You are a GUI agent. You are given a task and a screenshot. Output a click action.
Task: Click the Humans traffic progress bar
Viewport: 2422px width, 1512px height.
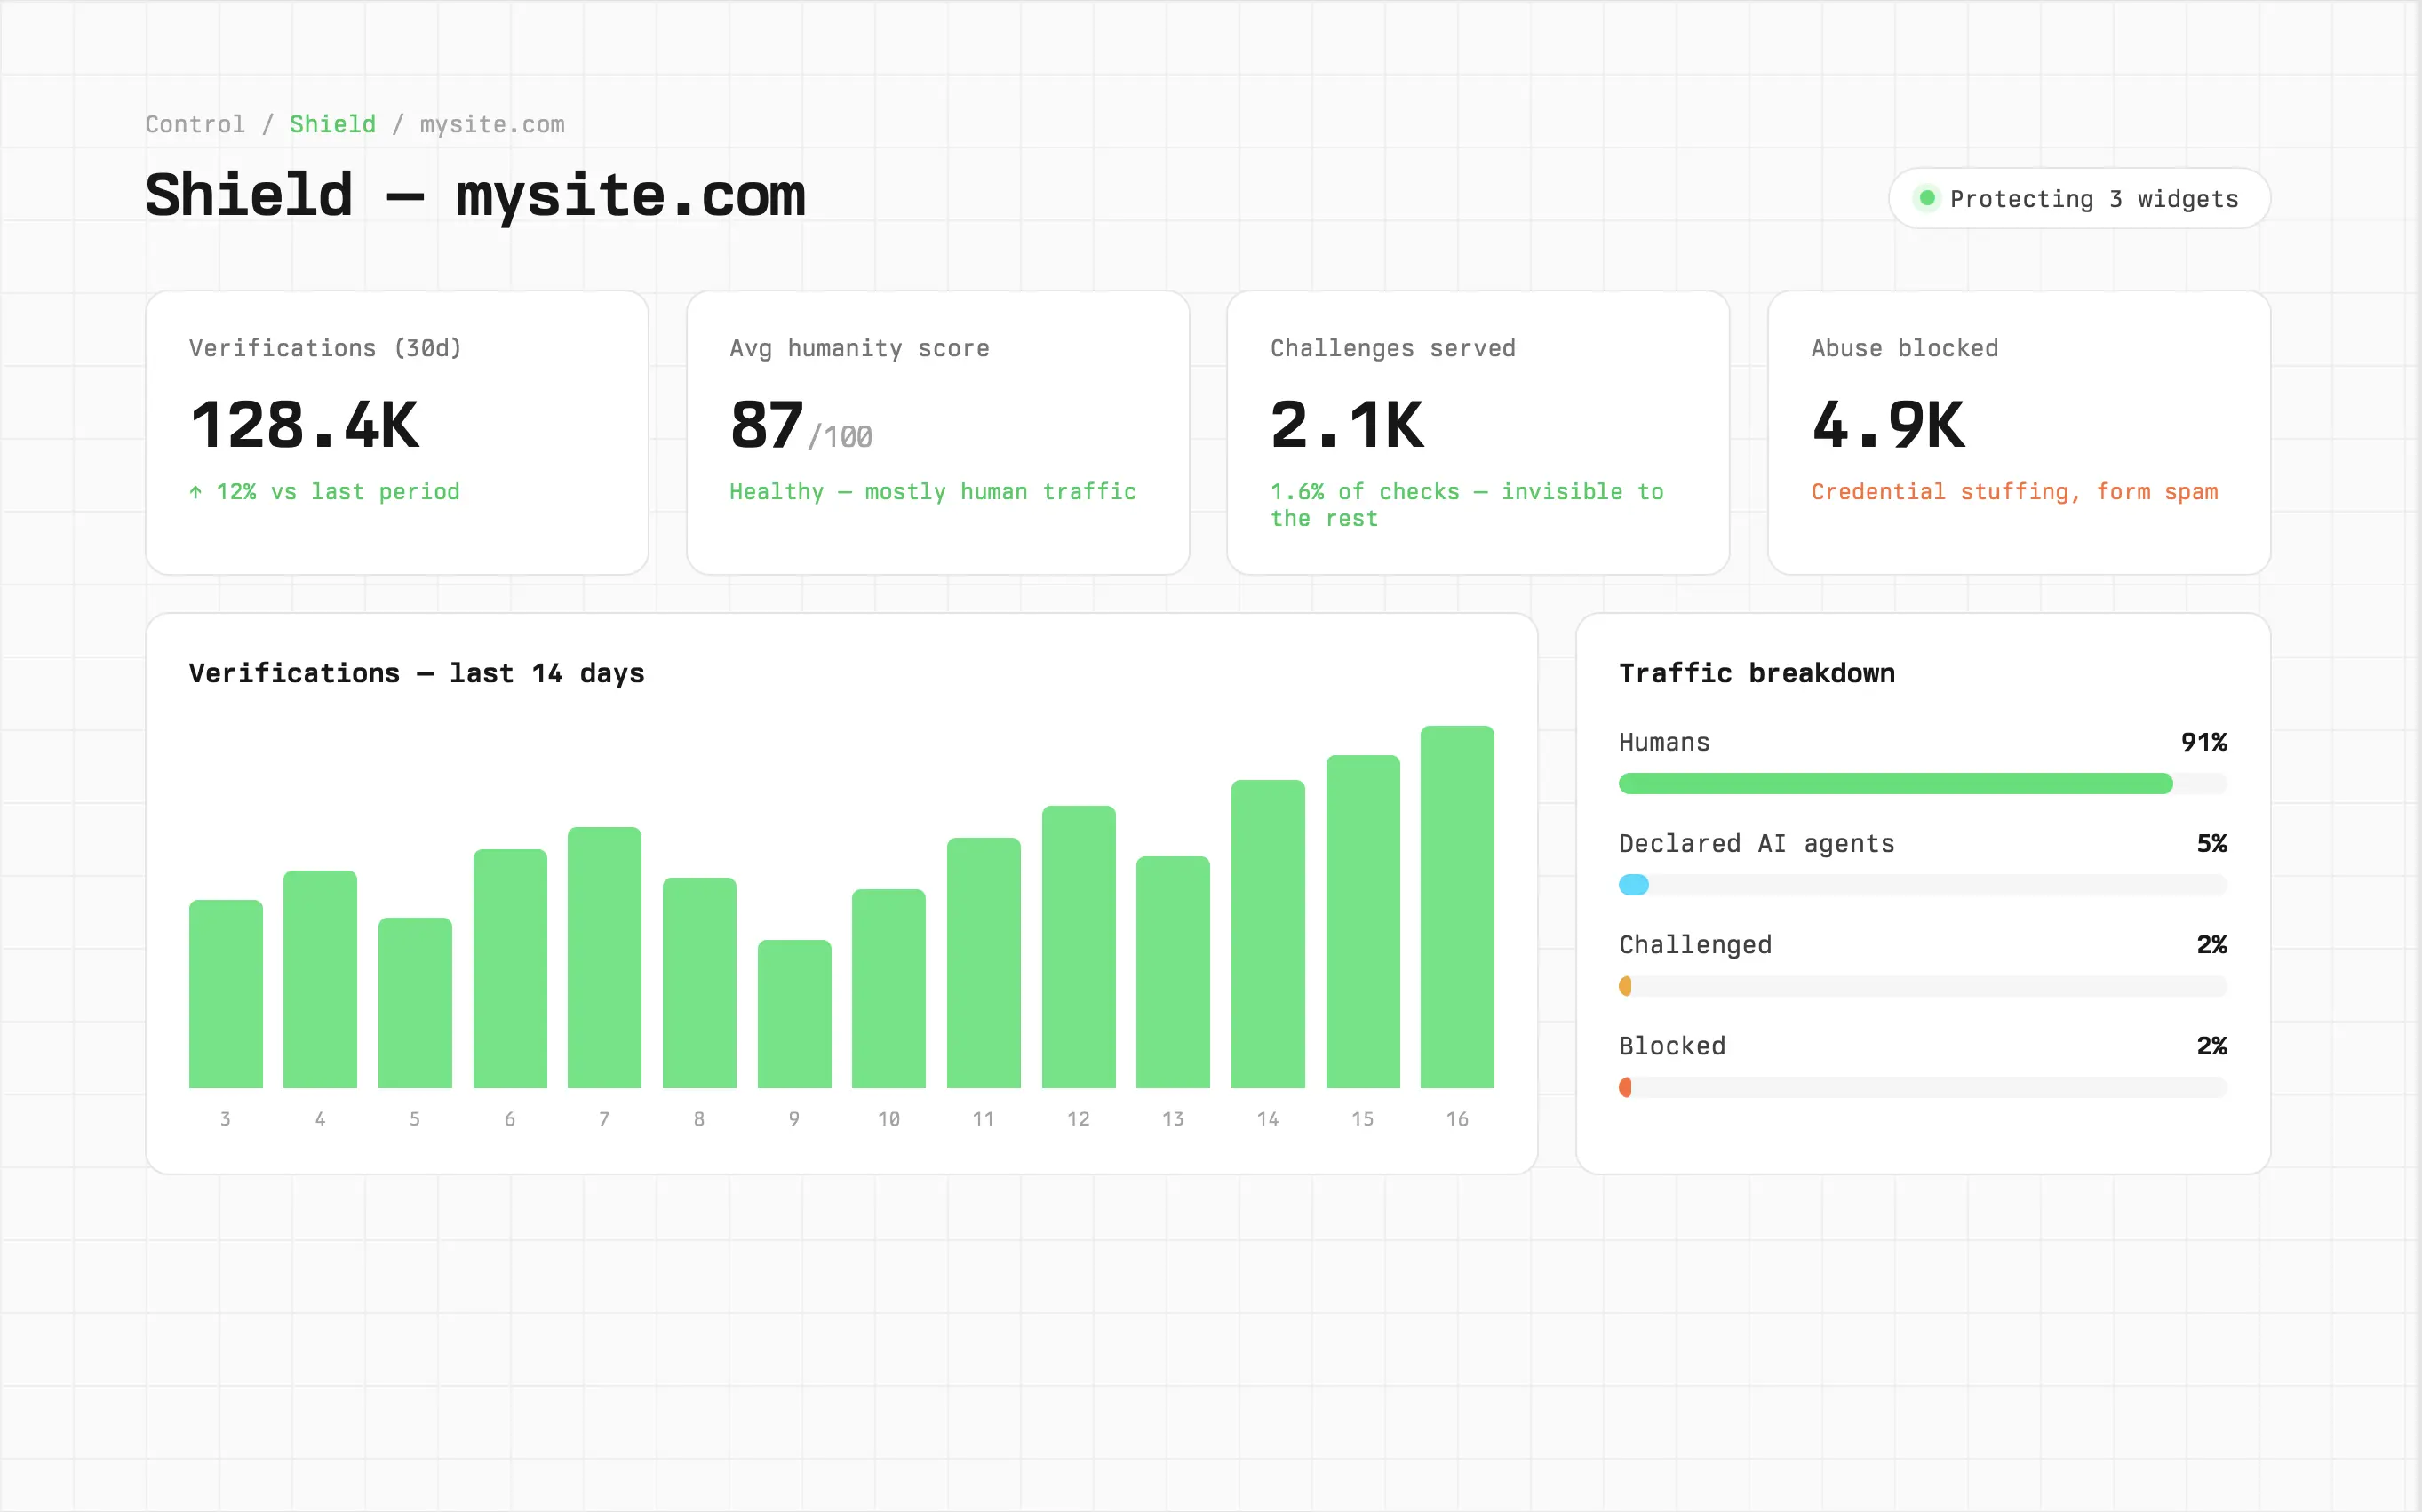pos(1922,784)
